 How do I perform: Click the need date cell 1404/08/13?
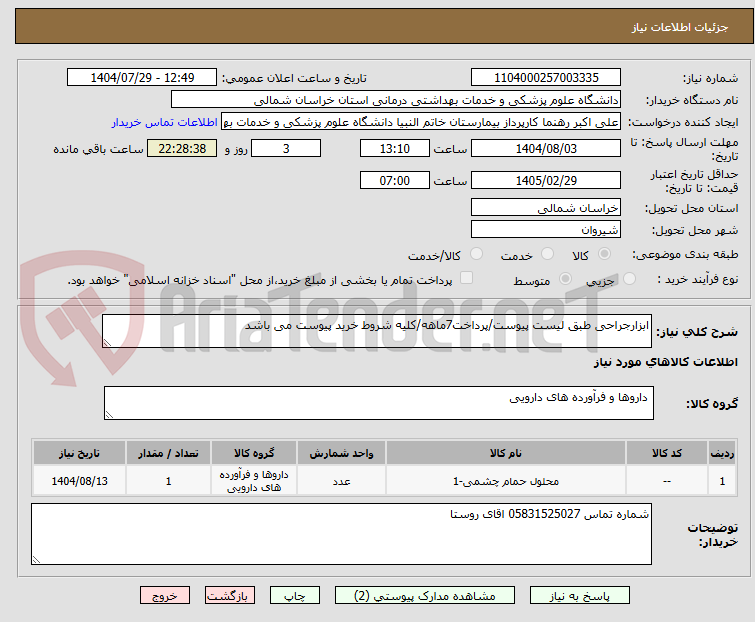tap(79, 481)
